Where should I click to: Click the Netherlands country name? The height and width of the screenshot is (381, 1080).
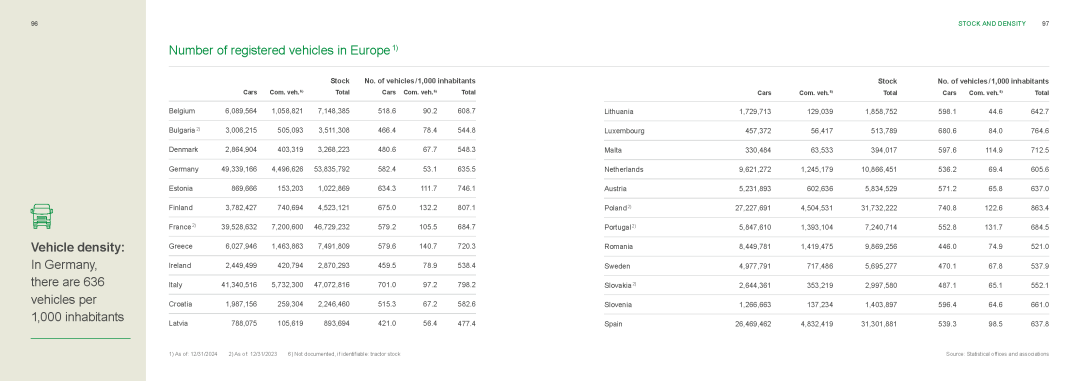point(623,169)
